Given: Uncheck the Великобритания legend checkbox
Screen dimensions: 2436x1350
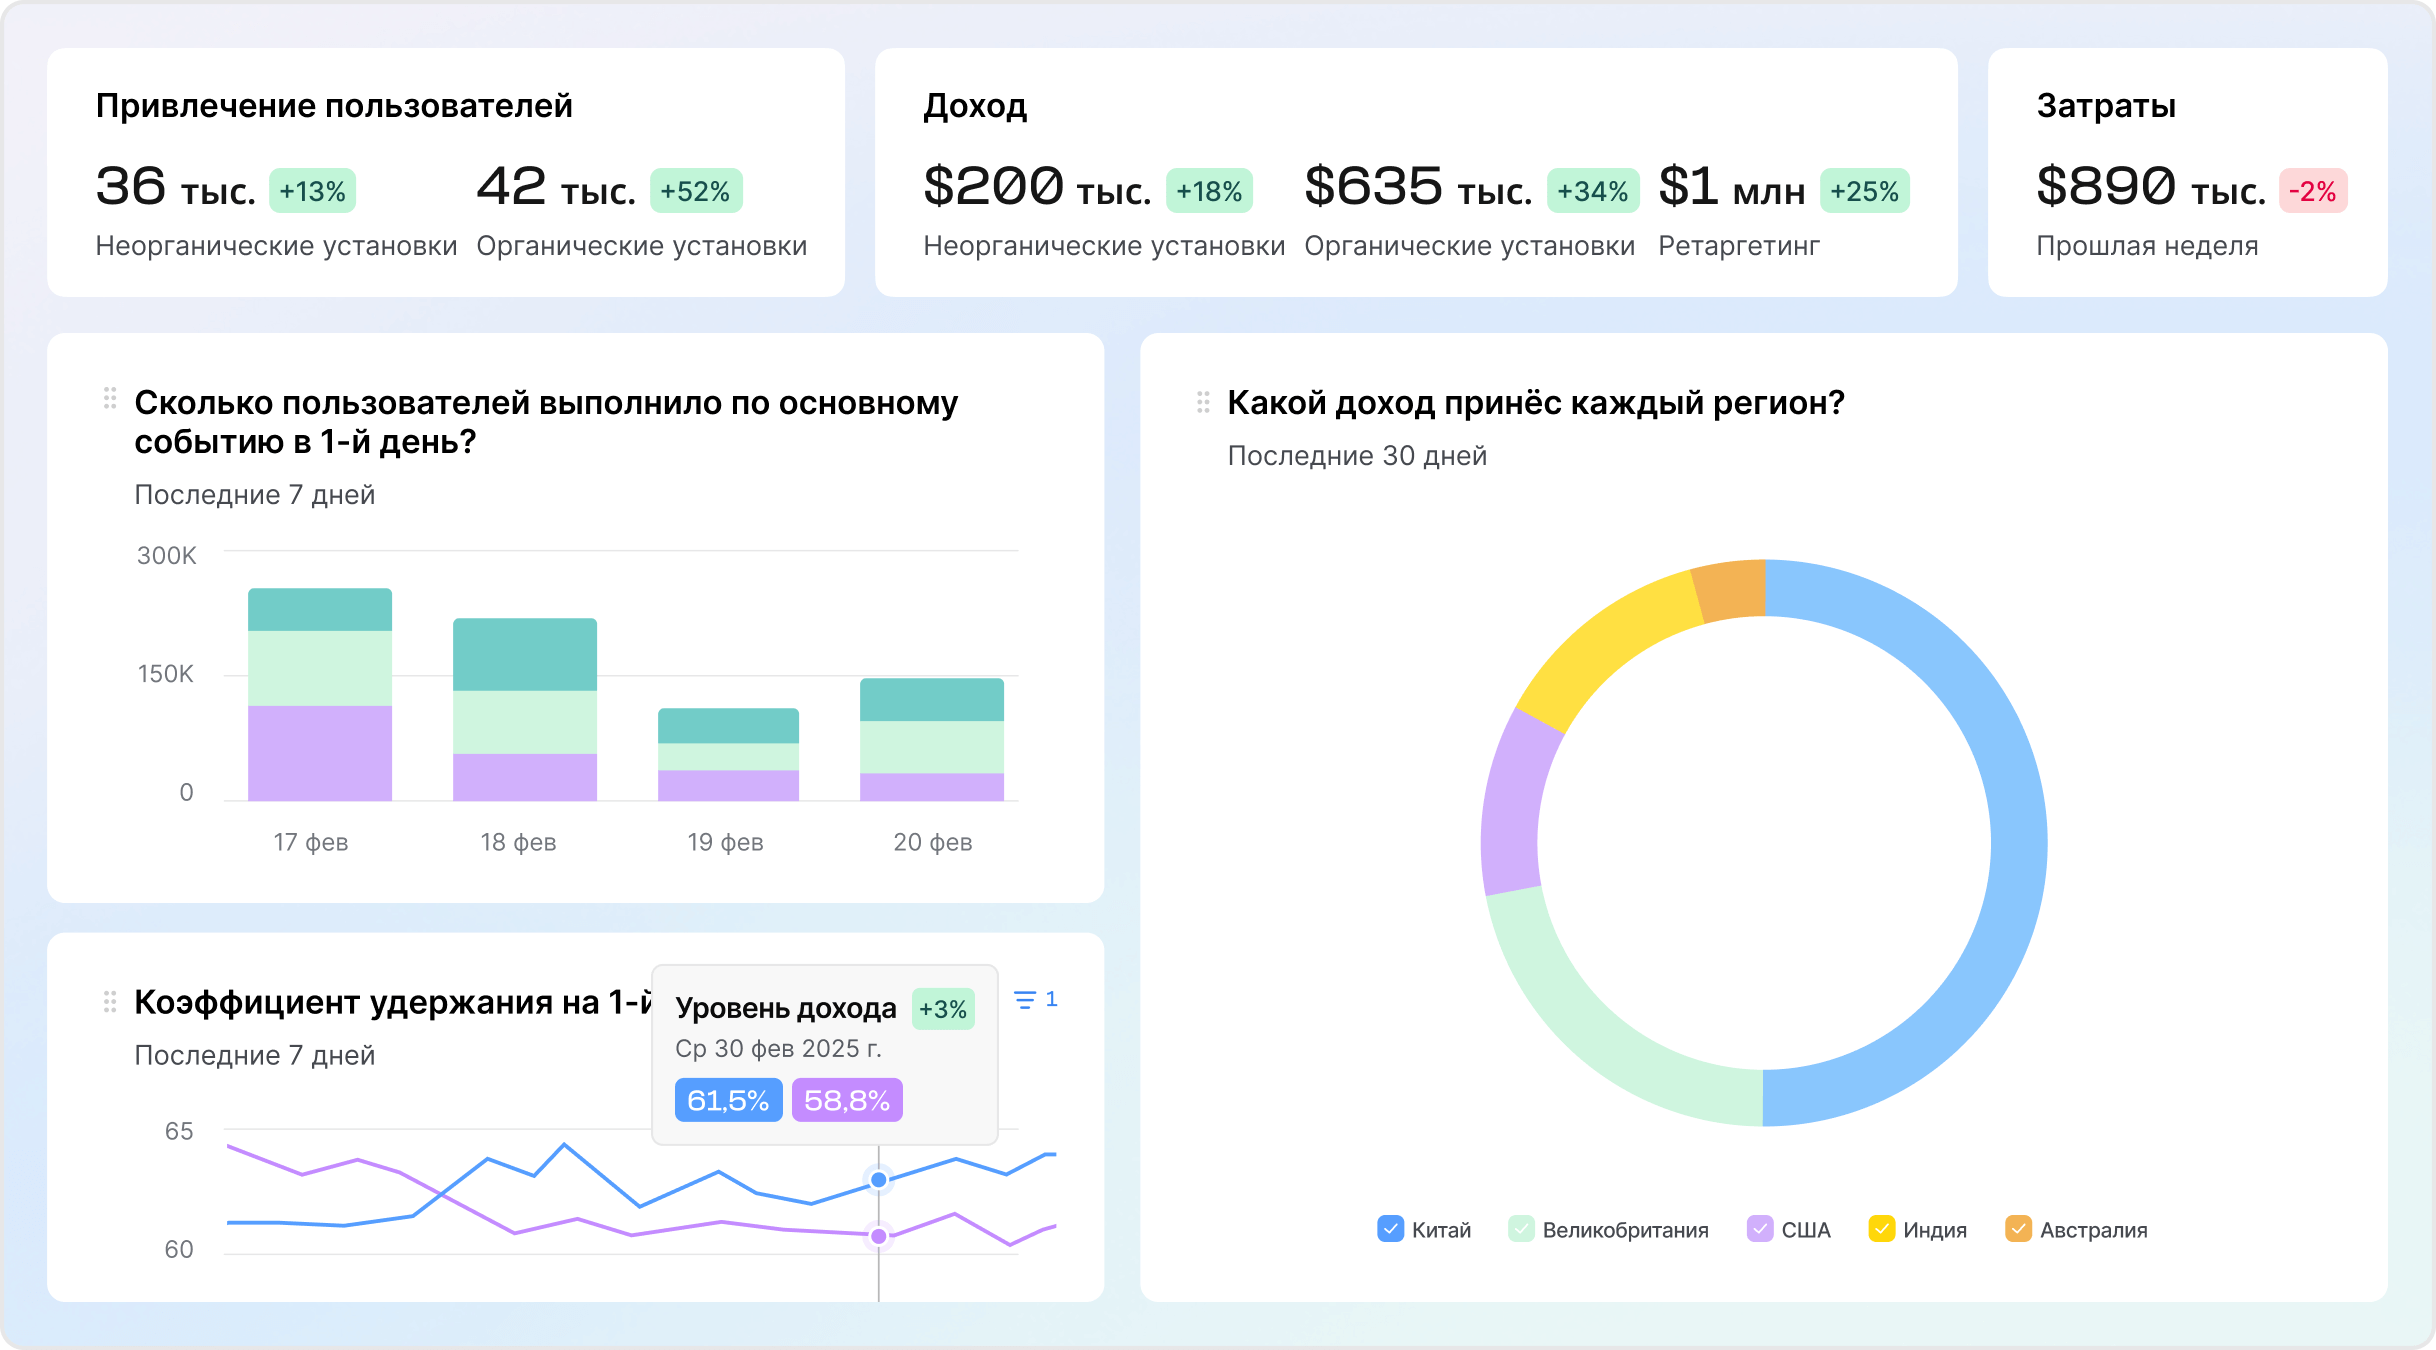Looking at the screenshot, I should pyautogui.click(x=1522, y=1228).
